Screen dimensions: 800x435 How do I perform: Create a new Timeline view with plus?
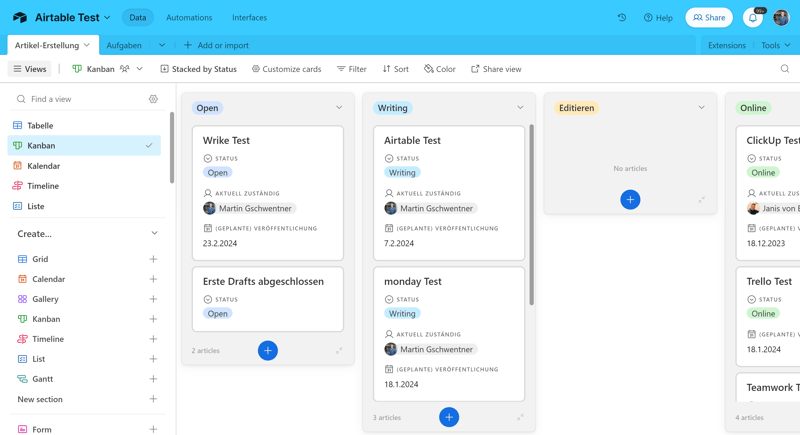tap(153, 339)
